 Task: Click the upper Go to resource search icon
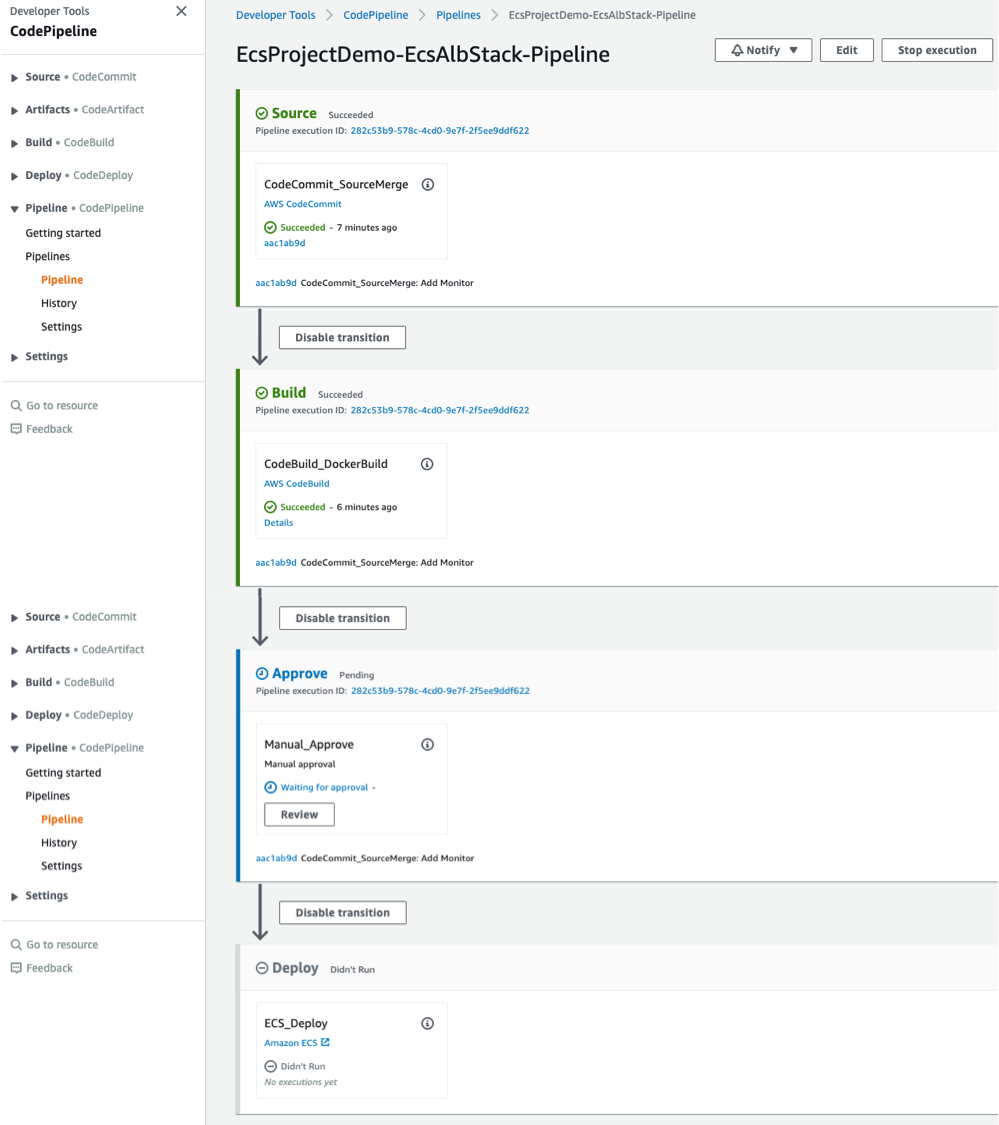pyautogui.click(x=16, y=405)
